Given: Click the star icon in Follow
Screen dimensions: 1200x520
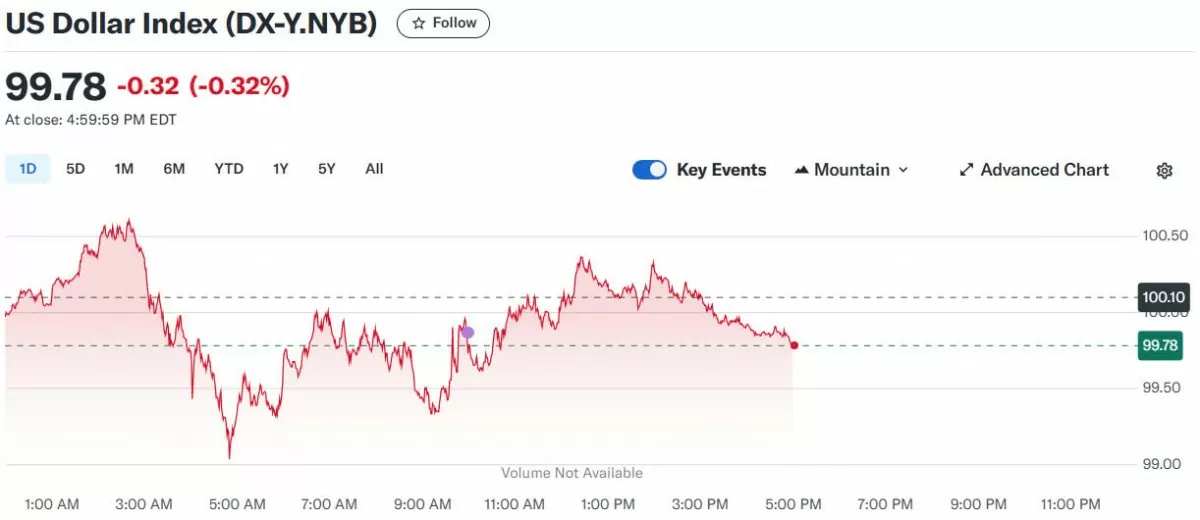Looking at the screenshot, I should 419,23.
